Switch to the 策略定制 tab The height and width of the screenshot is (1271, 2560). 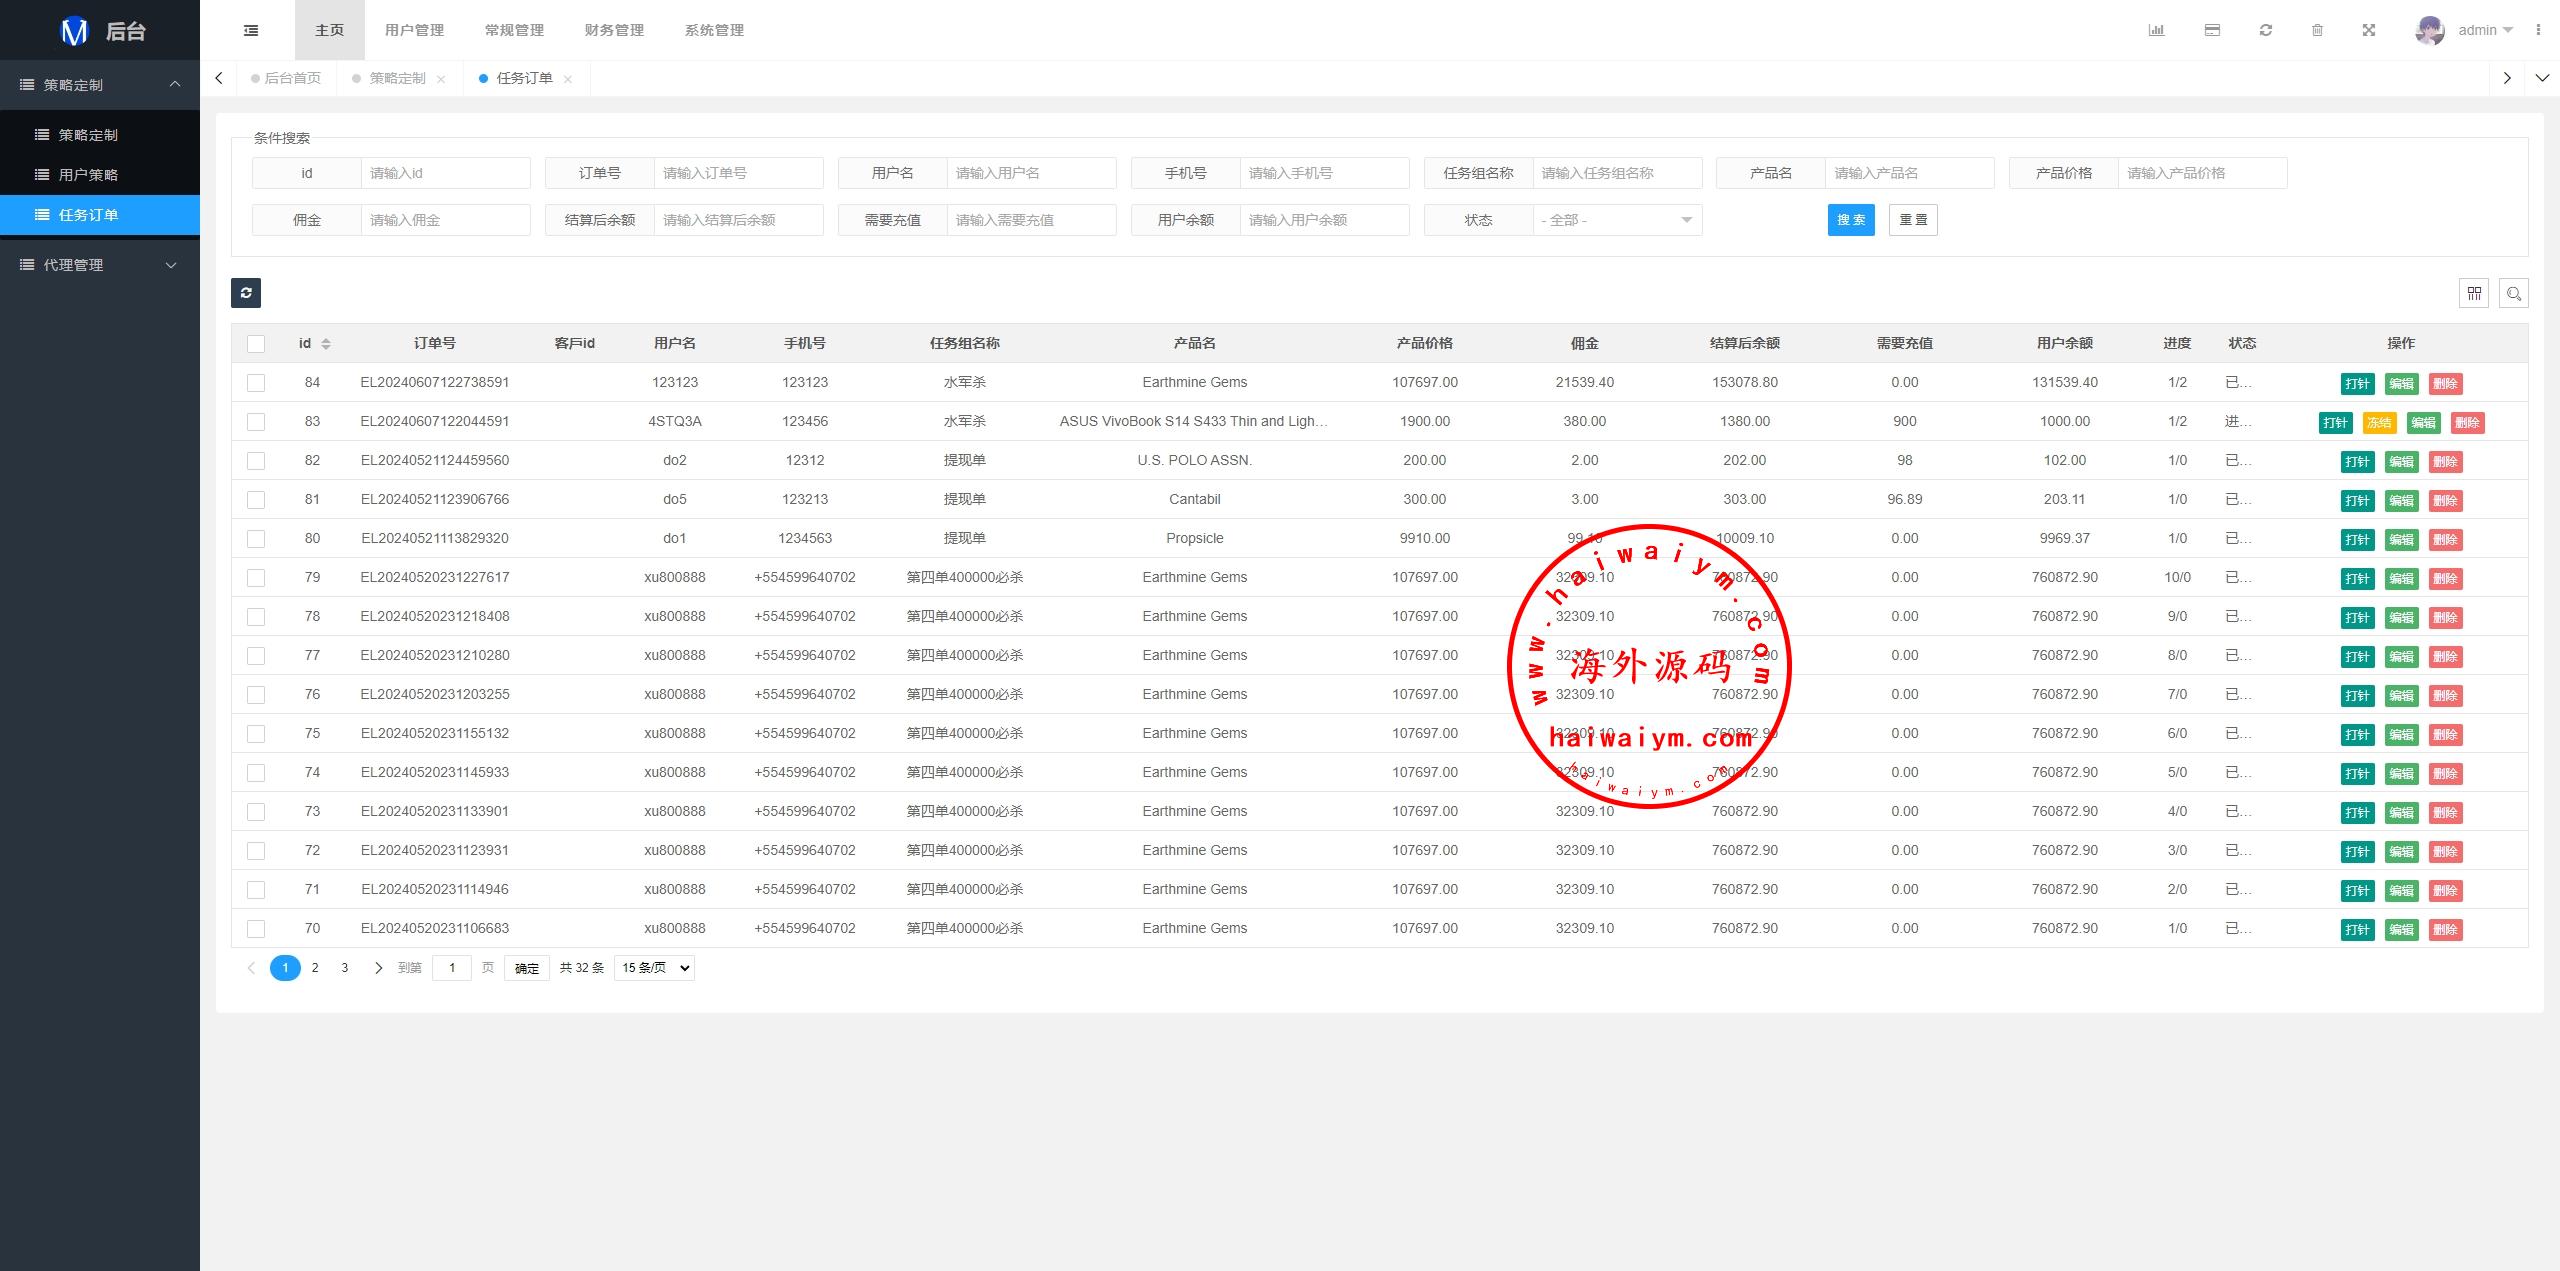[397, 78]
